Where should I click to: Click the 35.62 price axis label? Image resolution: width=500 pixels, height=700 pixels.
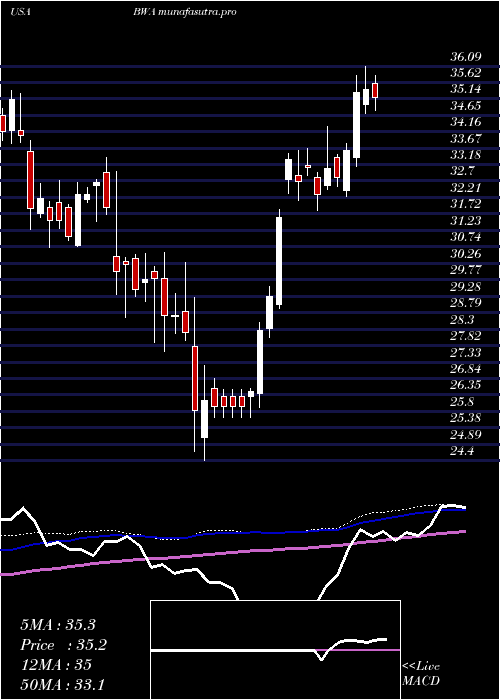click(x=465, y=73)
